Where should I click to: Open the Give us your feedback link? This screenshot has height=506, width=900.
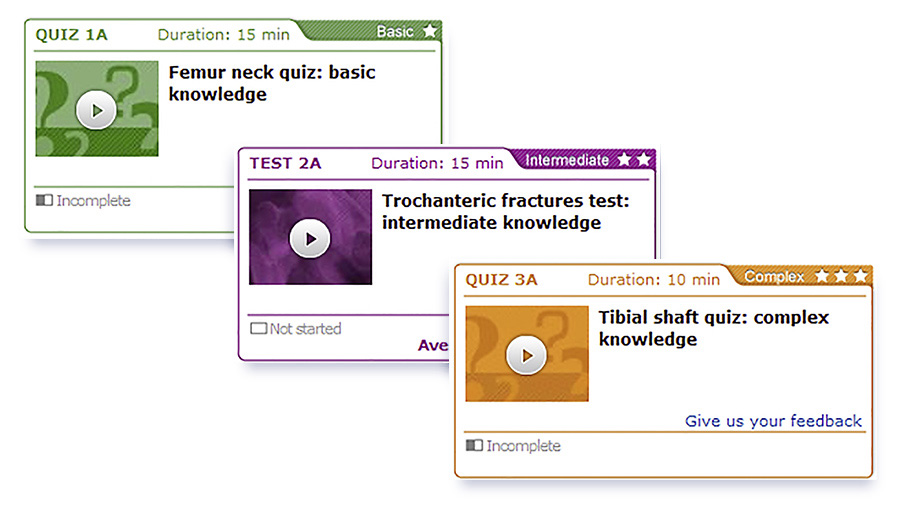point(773,421)
